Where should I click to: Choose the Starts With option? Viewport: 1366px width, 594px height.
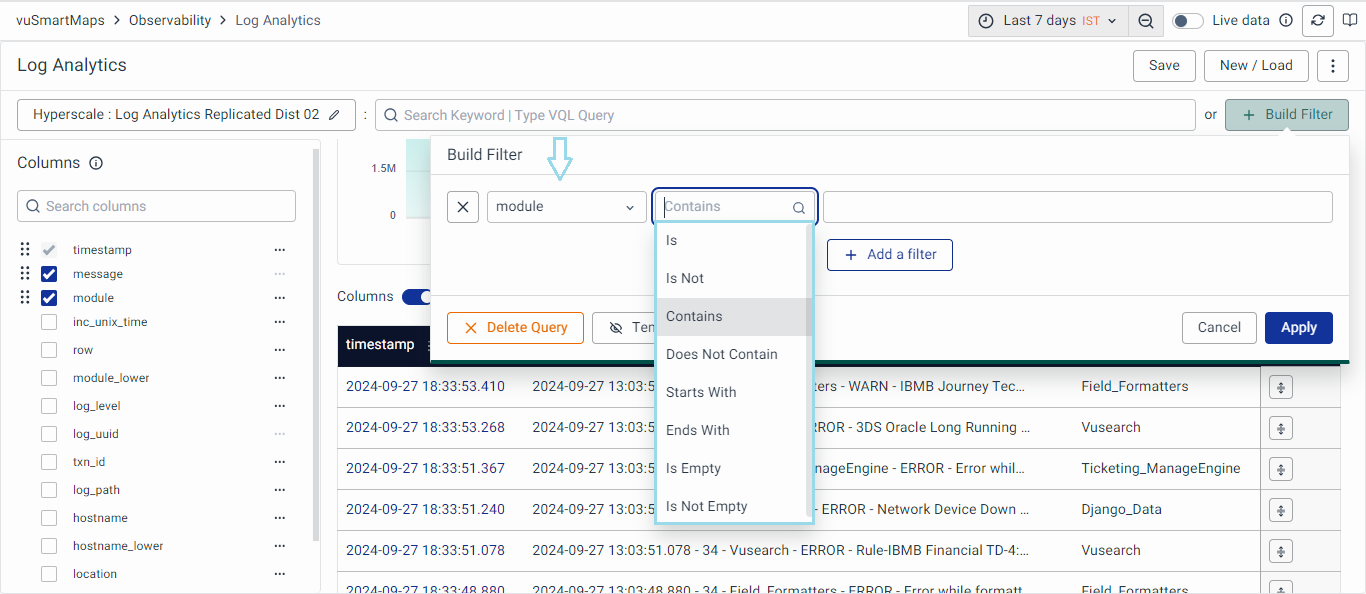(701, 392)
